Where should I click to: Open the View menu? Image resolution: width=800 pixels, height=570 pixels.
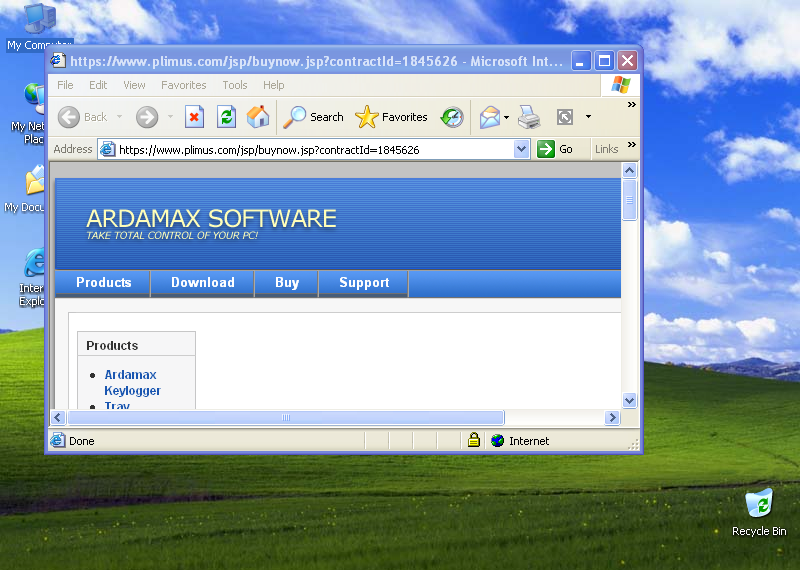134,85
